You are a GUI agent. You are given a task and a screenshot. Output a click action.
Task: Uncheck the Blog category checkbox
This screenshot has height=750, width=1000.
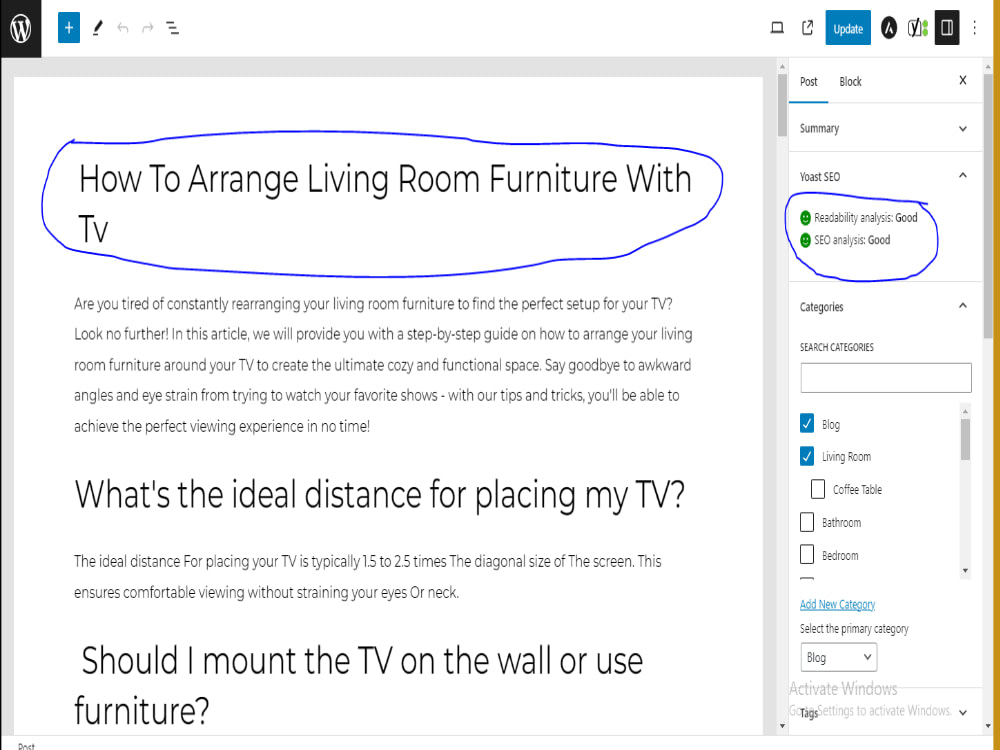(807, 423)
